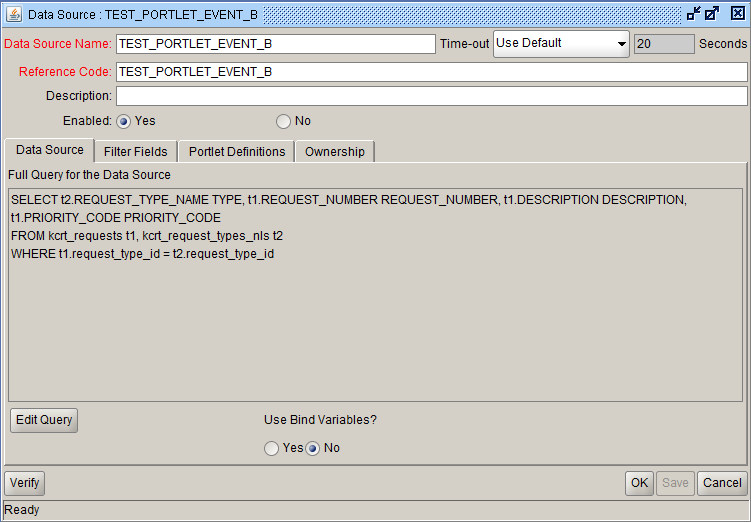Select No for Enabled

point(283,121)
